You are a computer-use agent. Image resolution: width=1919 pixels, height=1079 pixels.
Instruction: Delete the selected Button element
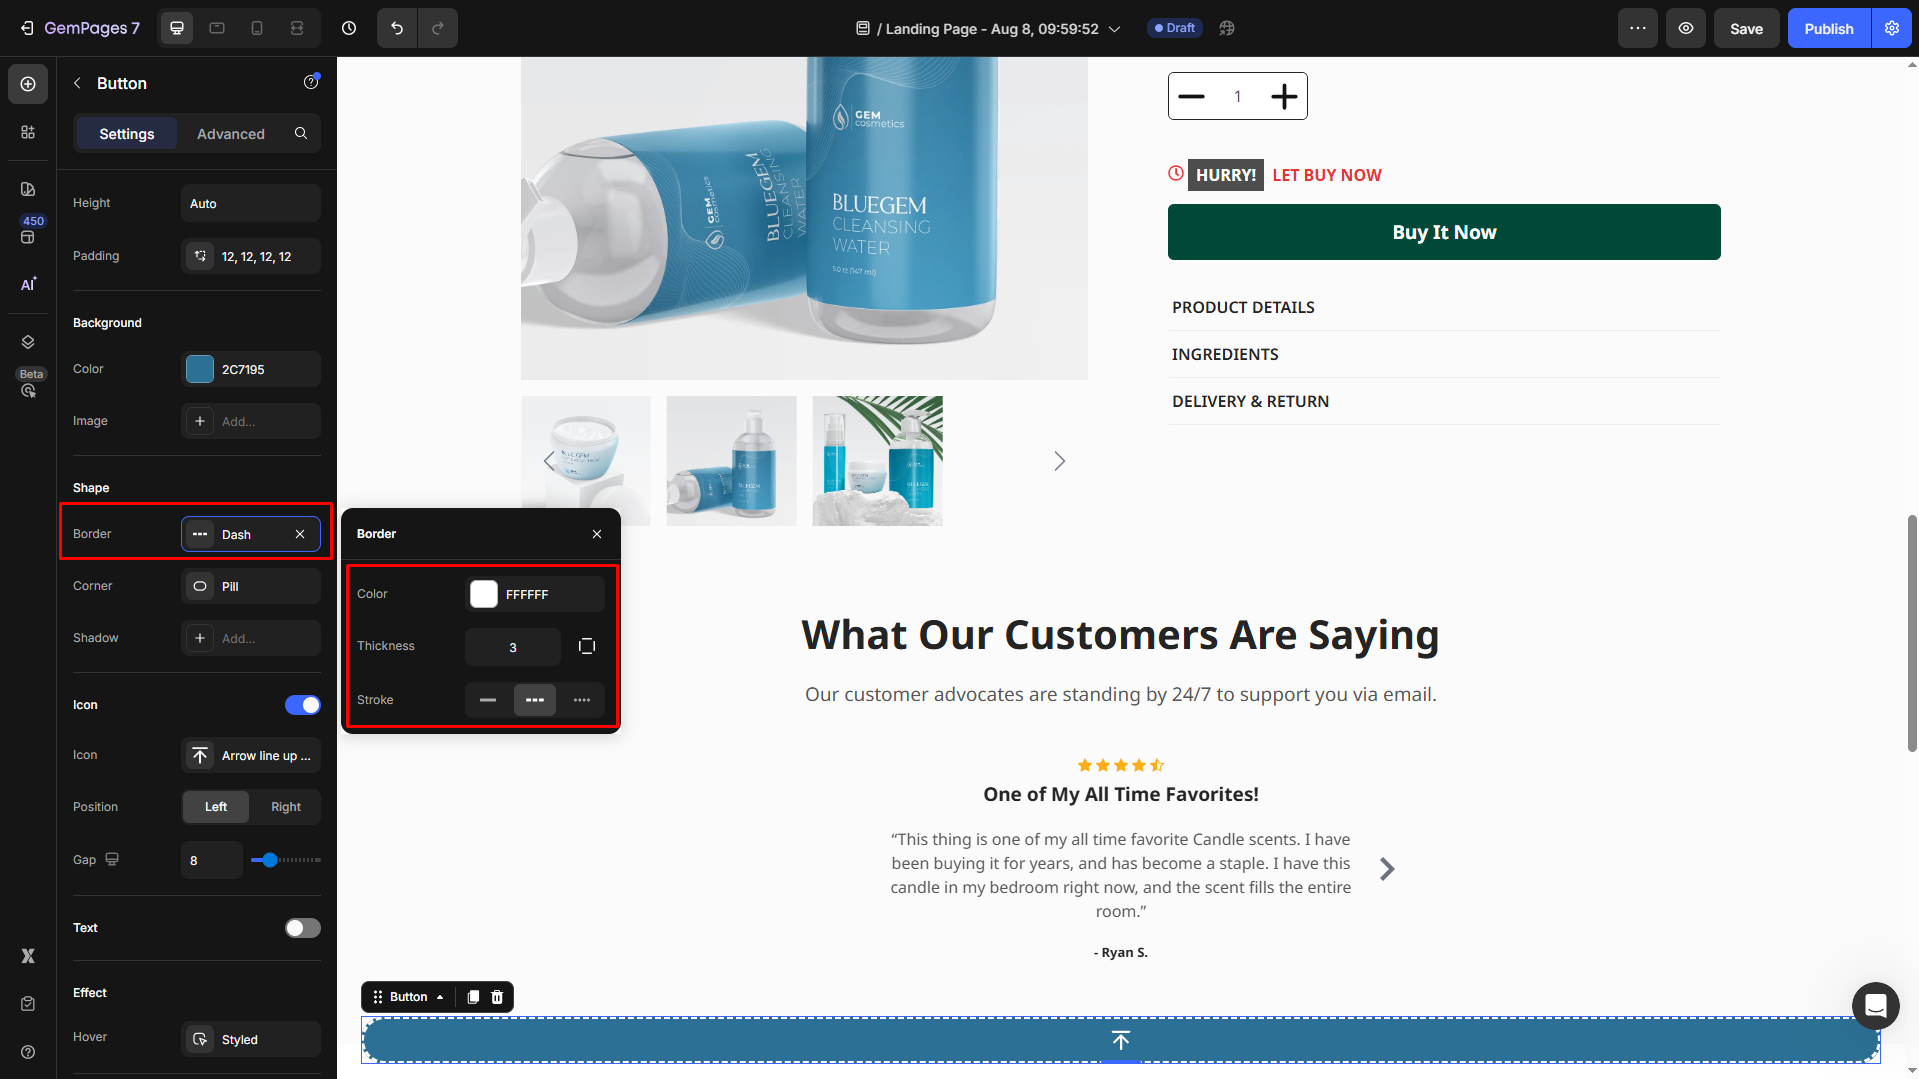[x=497, y=997]
